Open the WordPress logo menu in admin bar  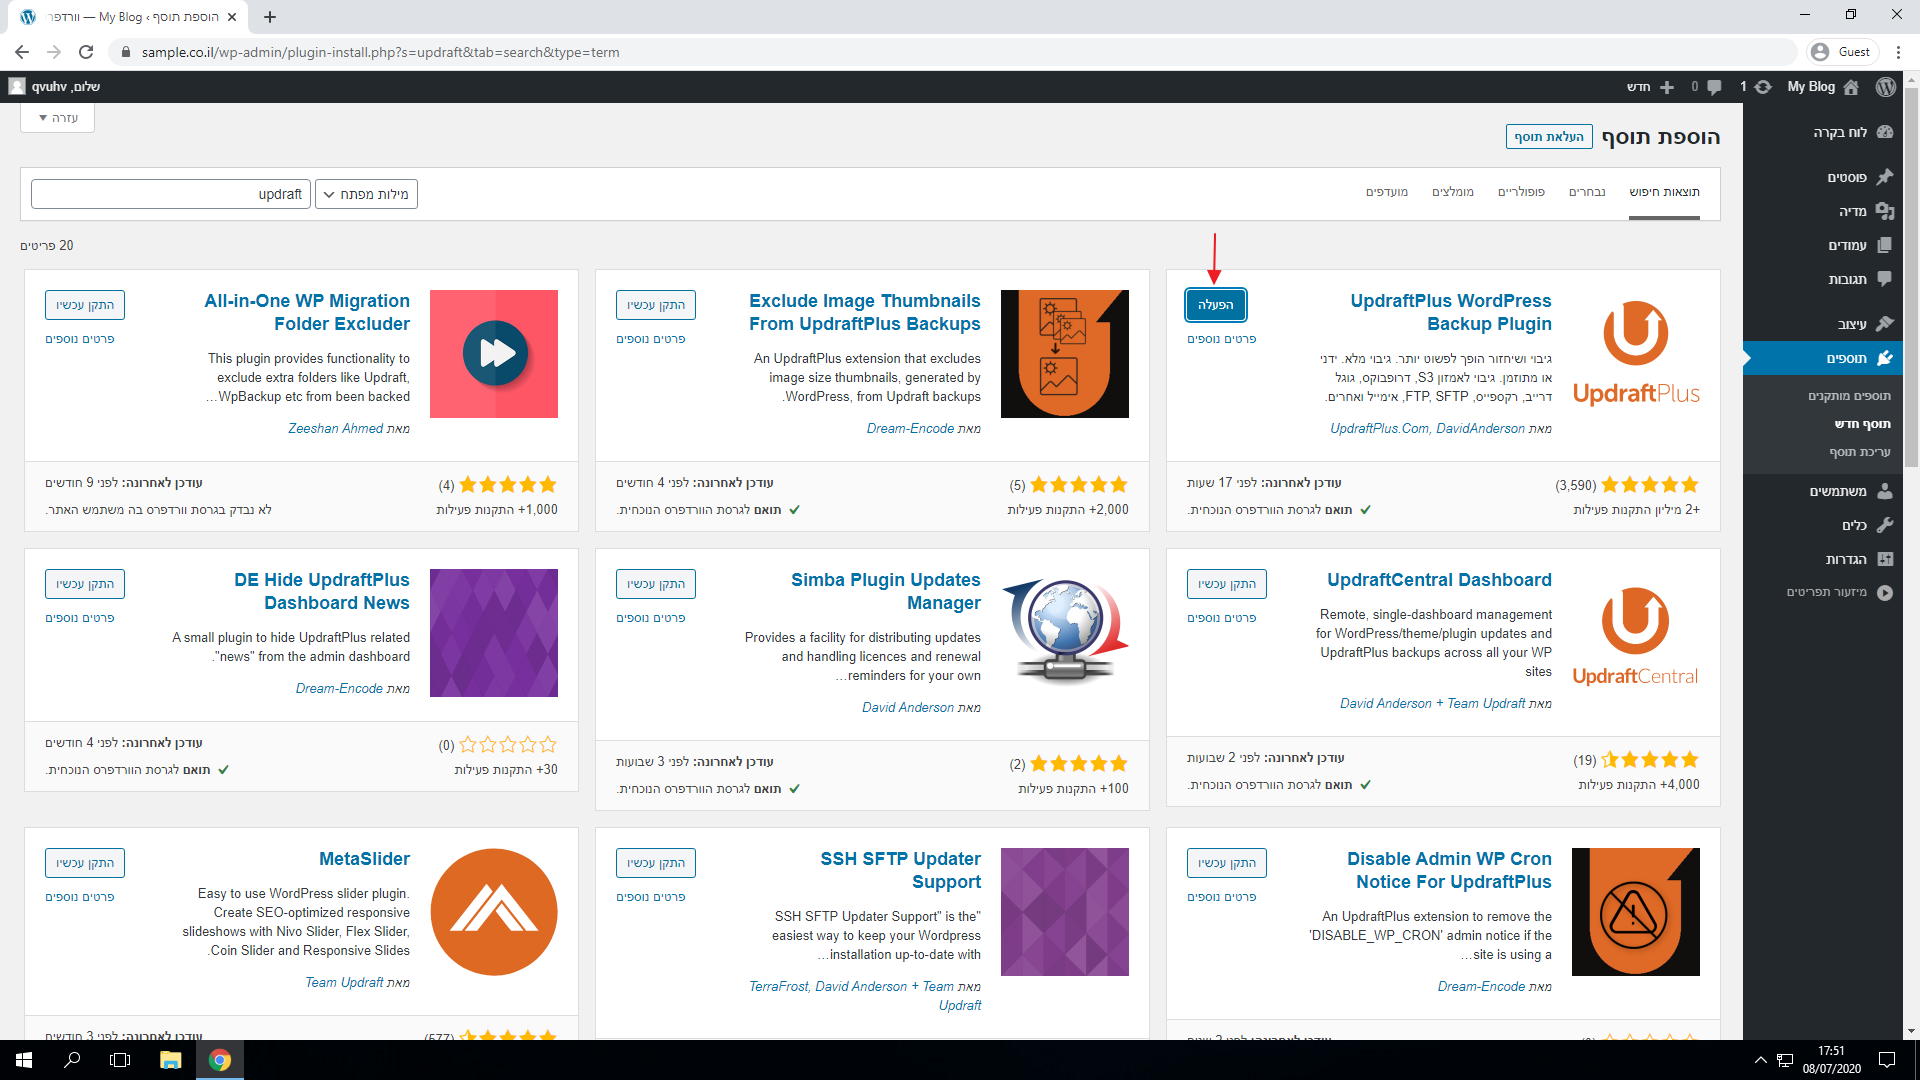click(1885, 87)
